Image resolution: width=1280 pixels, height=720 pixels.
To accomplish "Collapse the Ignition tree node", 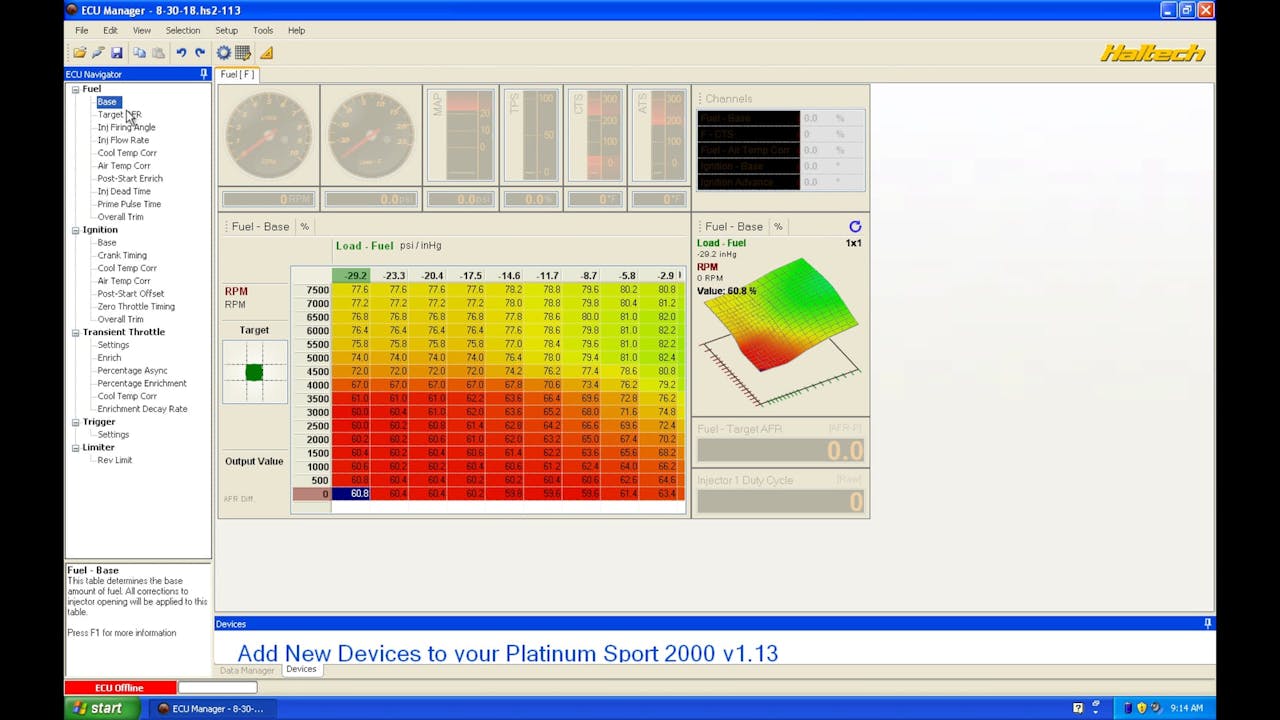I will 75,230.
